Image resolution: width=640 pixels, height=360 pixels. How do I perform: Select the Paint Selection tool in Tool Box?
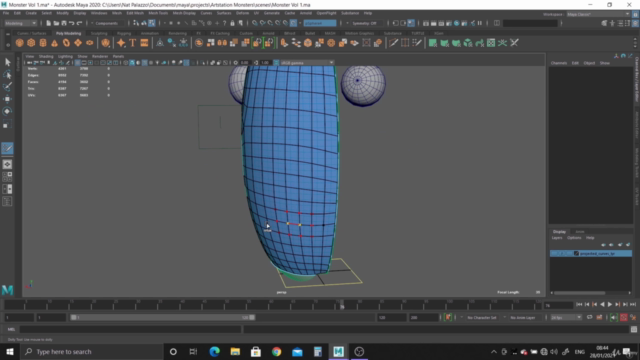tap(7, 87)
